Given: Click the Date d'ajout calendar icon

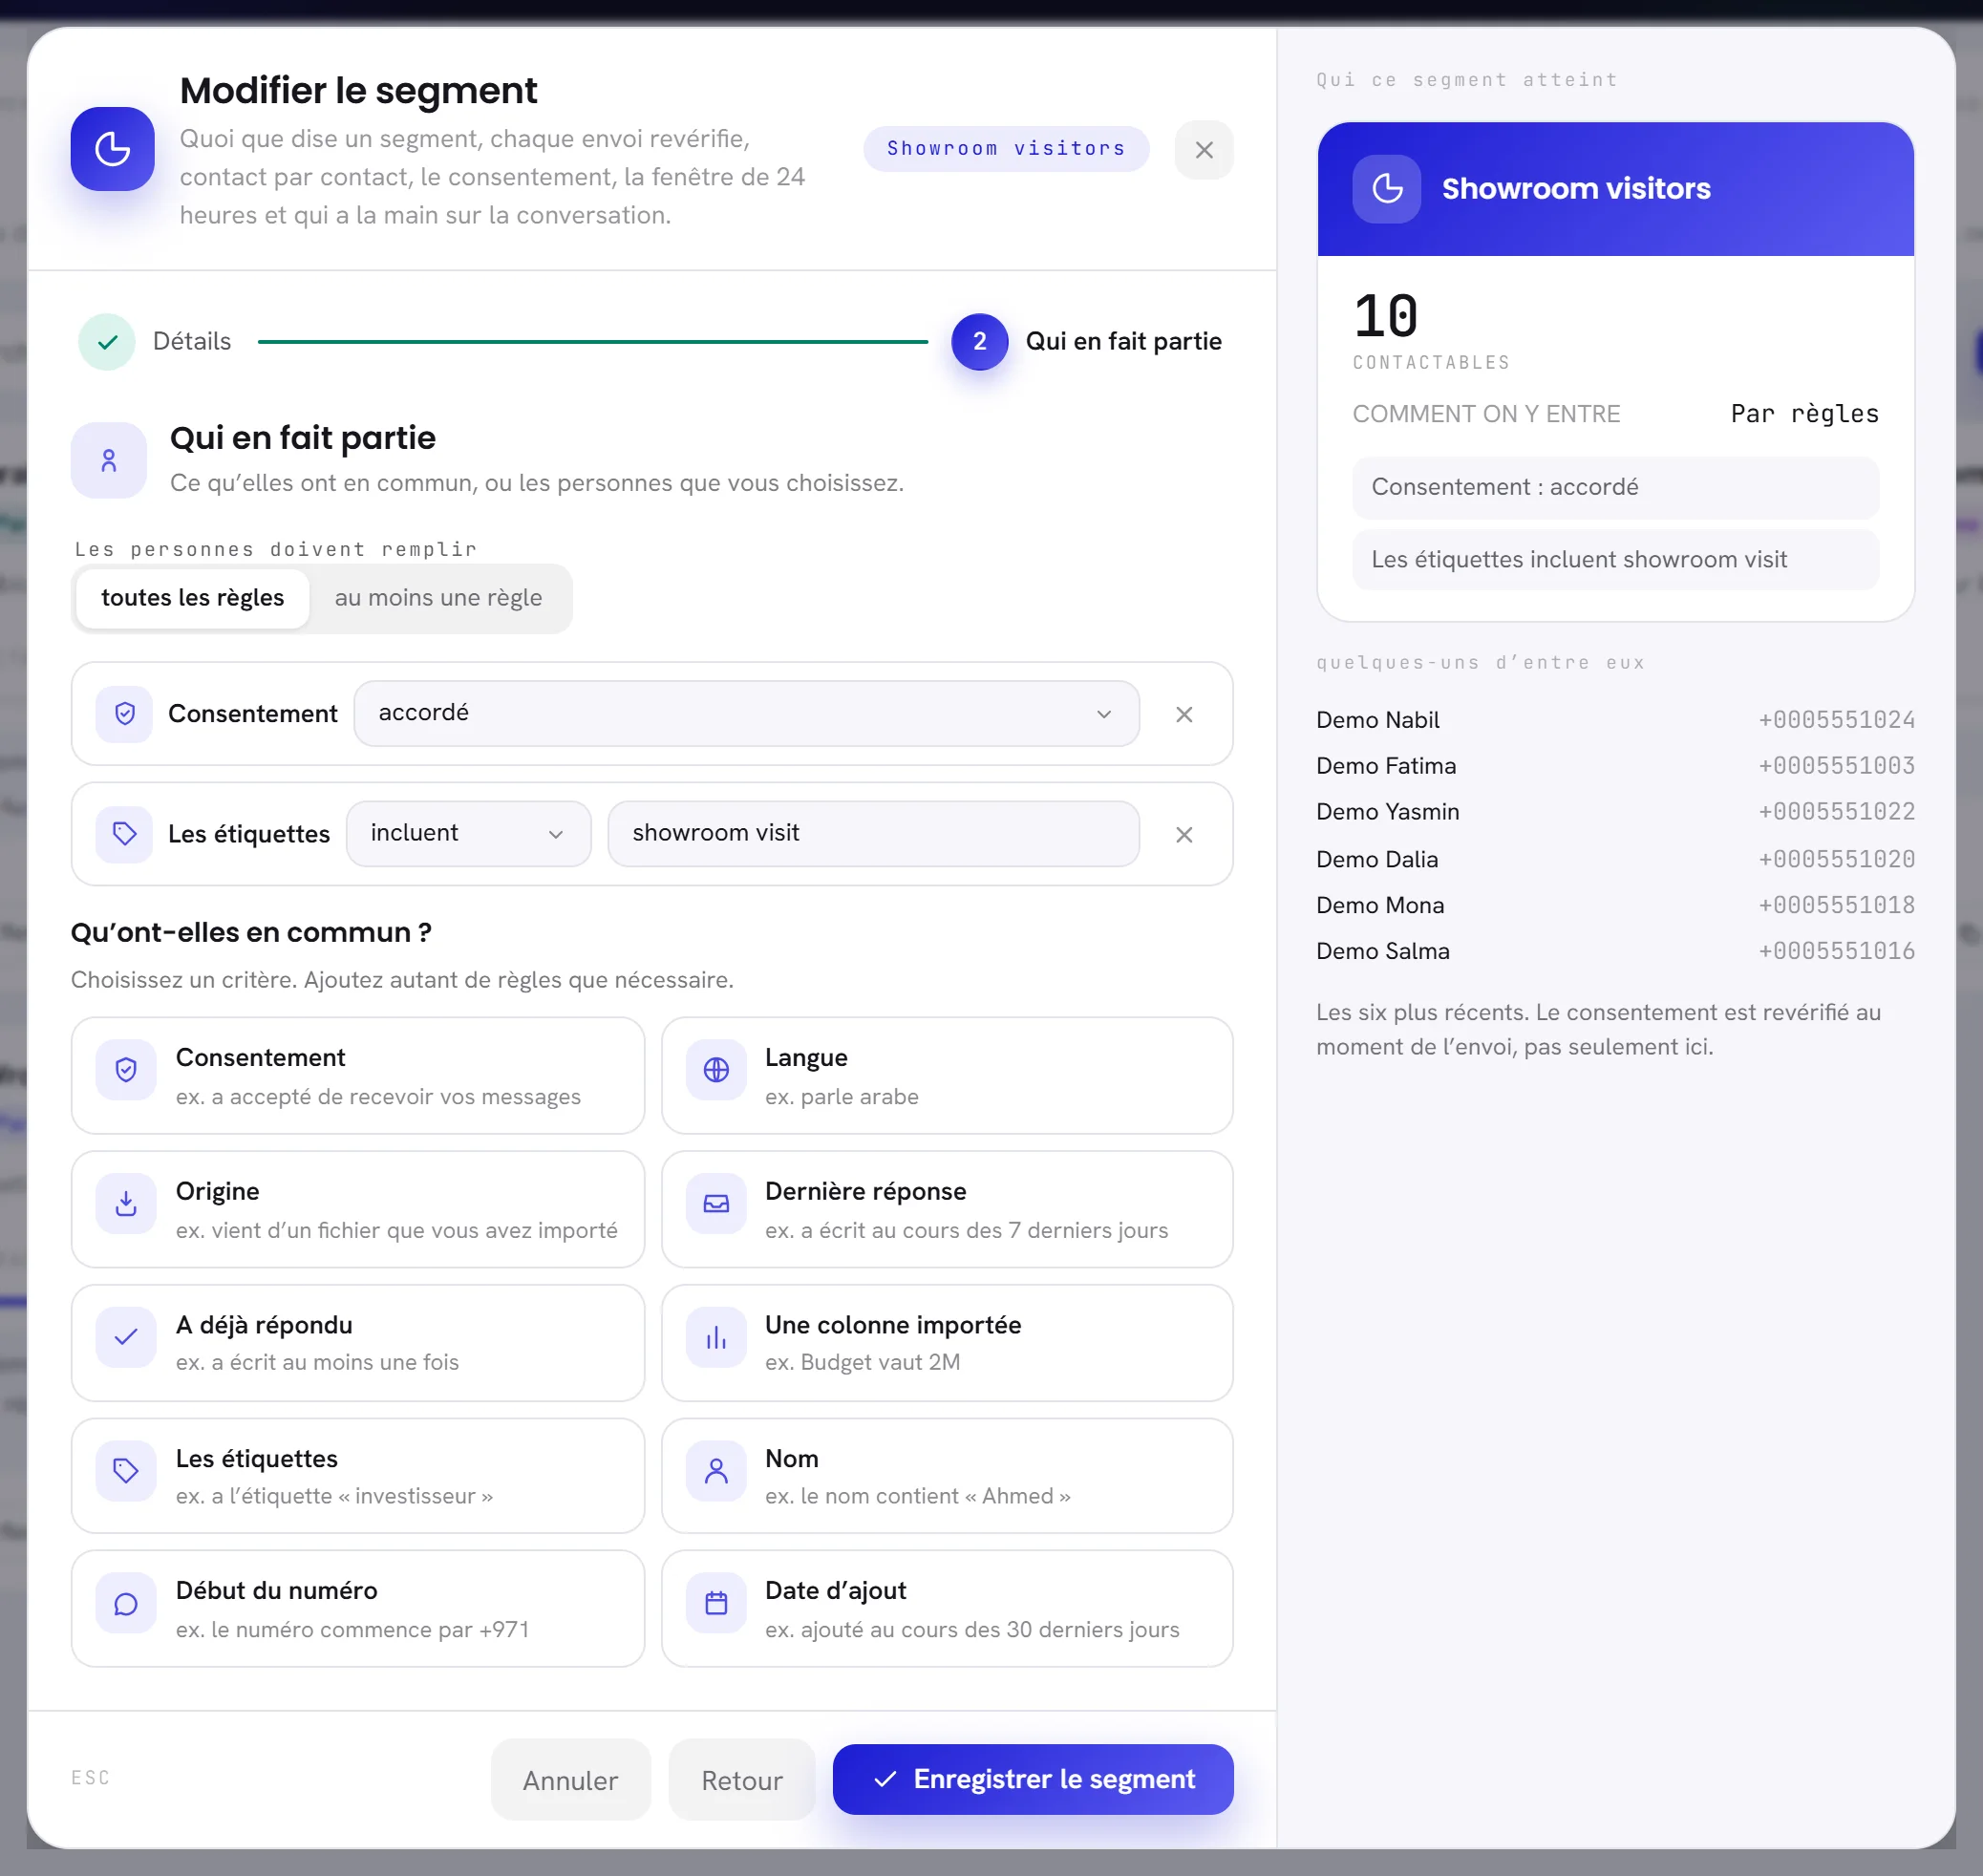Looking at the screenshot, I should (x=716, y=1603).
